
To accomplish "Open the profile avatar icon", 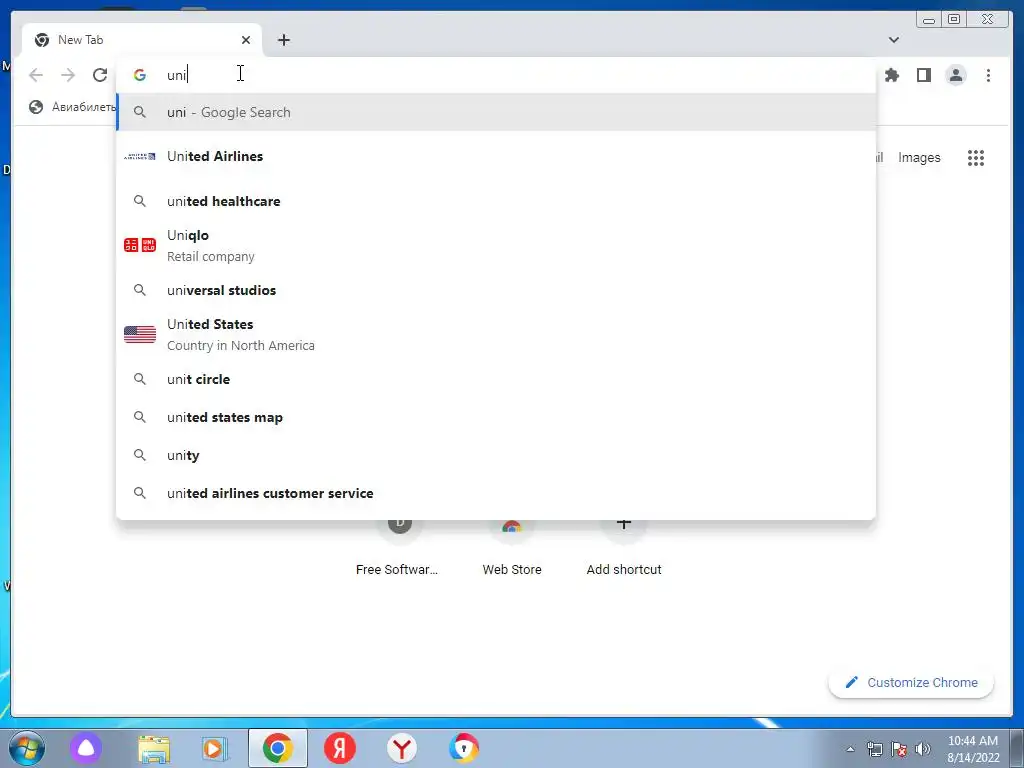I will pyautogui.click(x=955, y=75).
